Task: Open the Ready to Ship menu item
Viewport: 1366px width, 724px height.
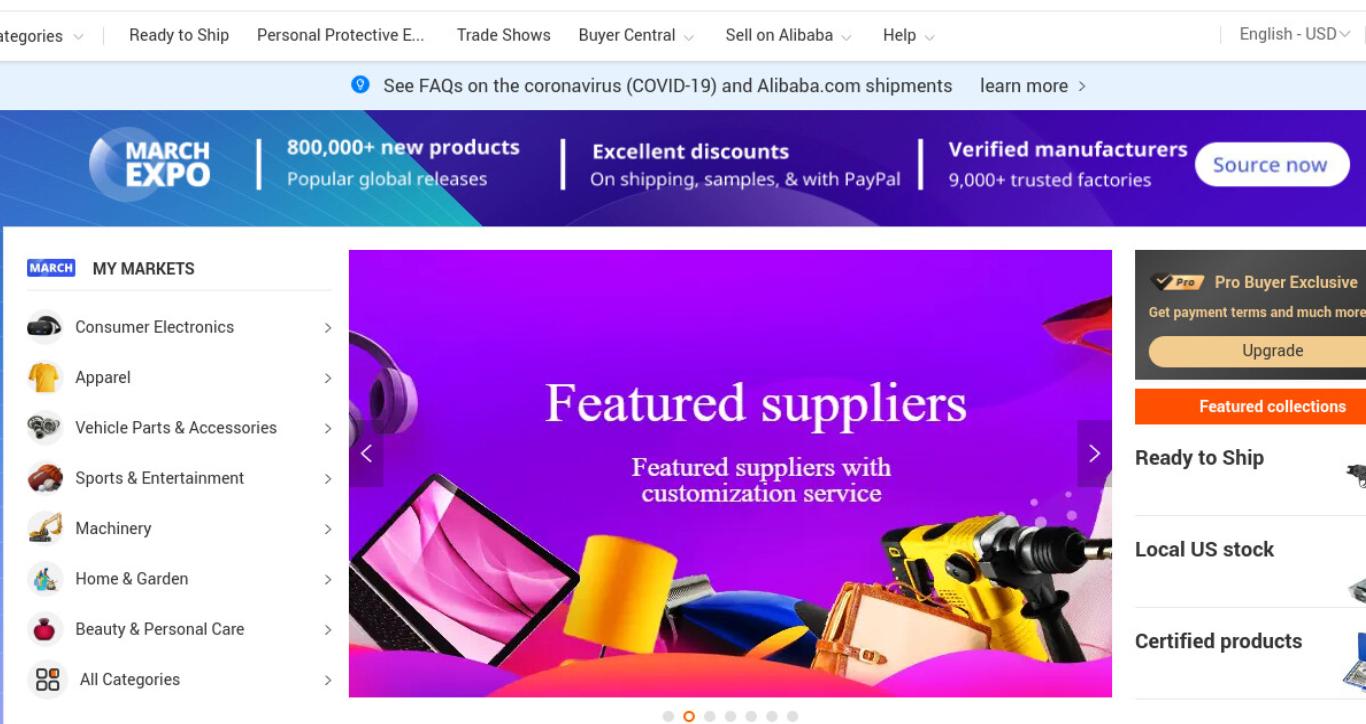Action: (179, 35)
